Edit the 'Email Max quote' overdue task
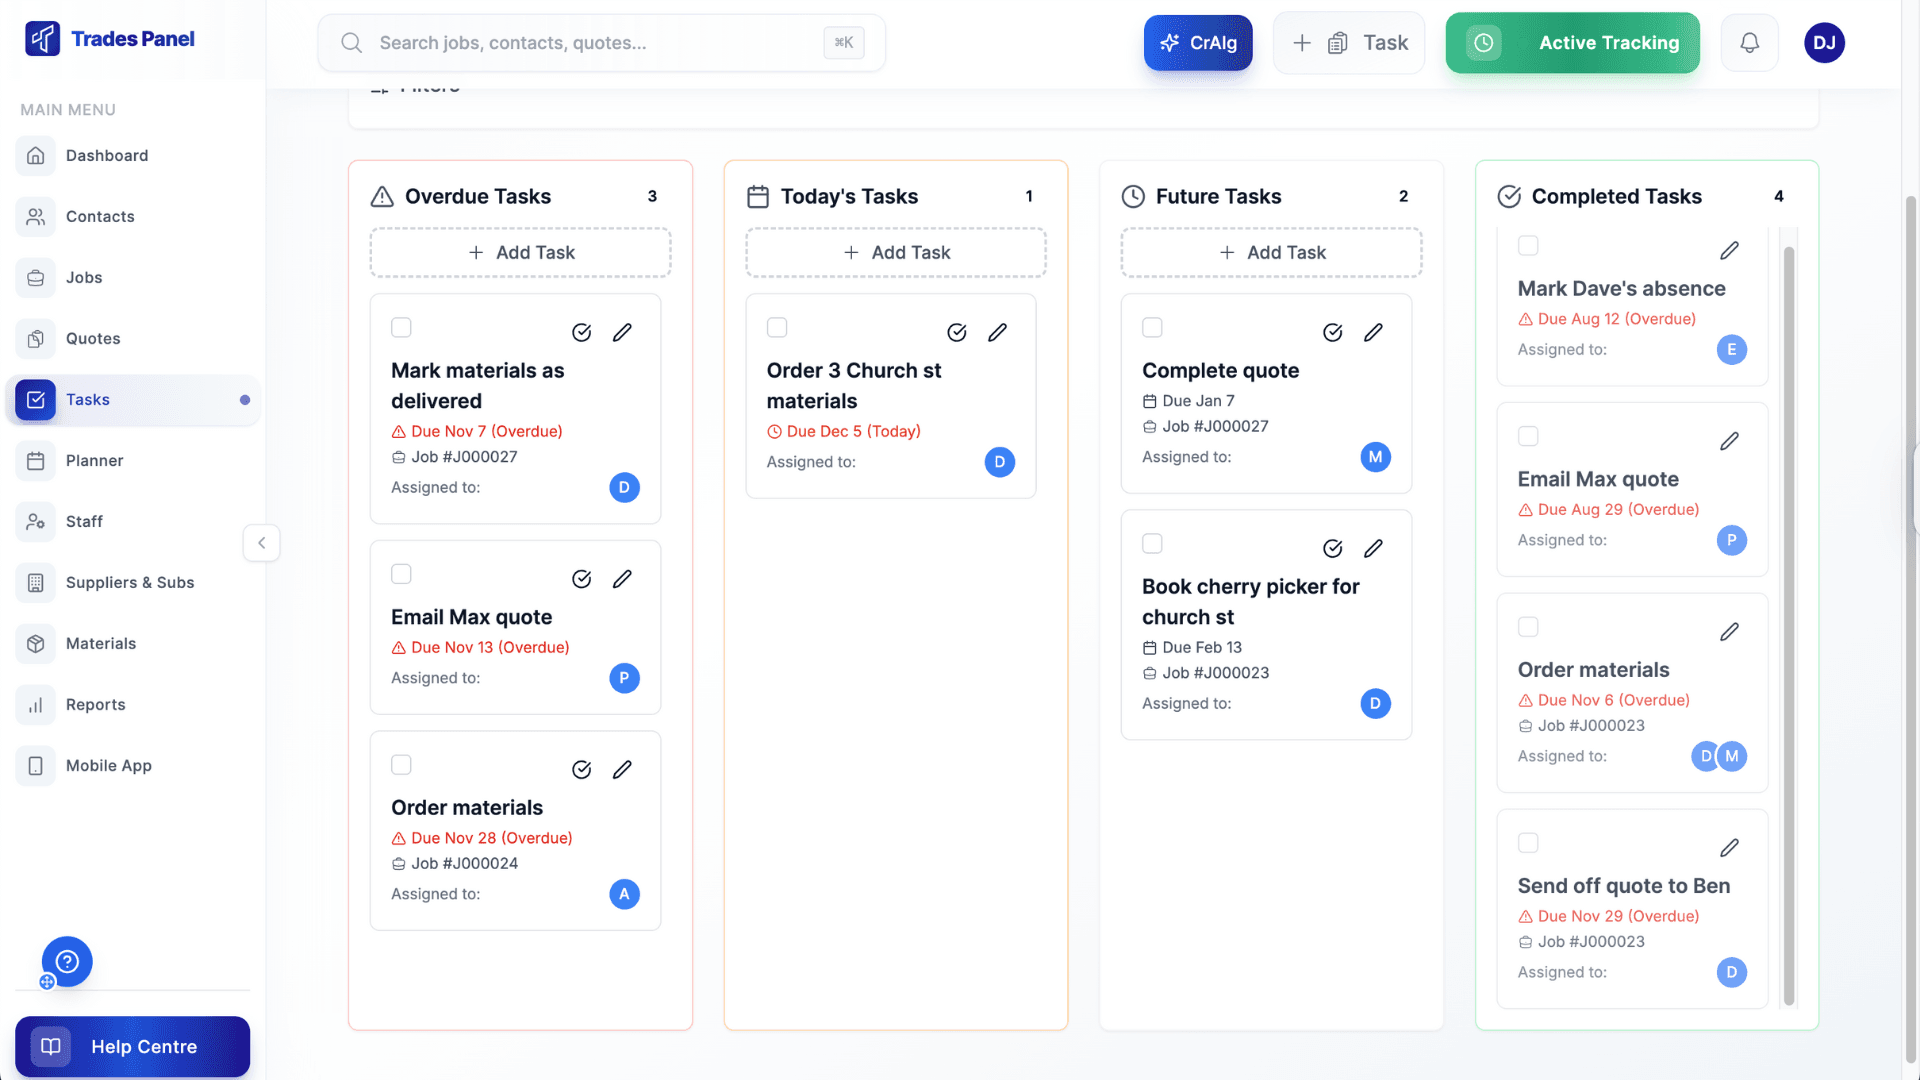The height and width of the screenshot is (1080, 1920). pos(623,578)
